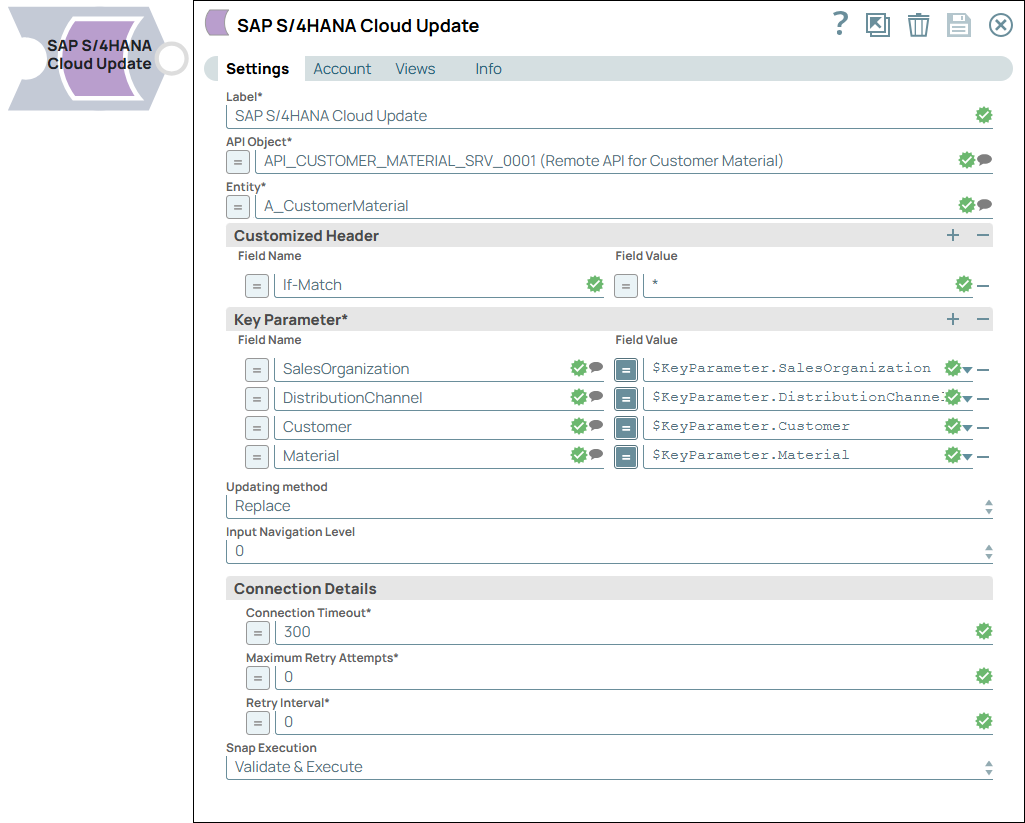Open the Info tab
1025x823 pixels.
coord(488,69)
